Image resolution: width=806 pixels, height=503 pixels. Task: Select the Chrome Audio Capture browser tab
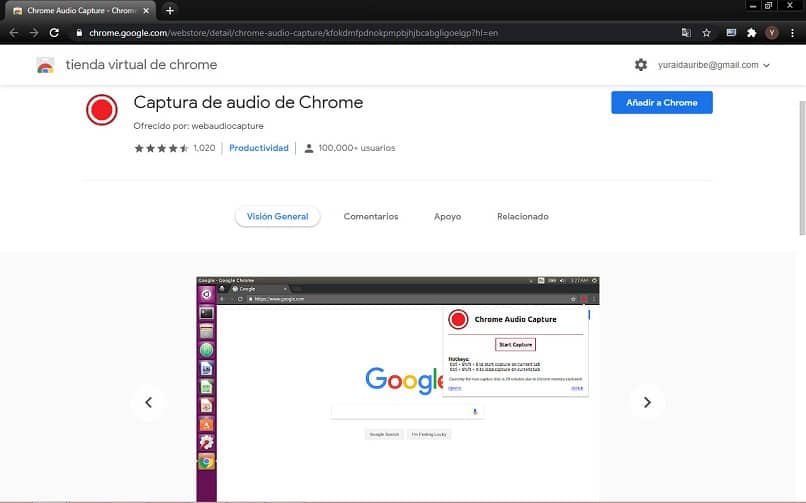[81, 10]
